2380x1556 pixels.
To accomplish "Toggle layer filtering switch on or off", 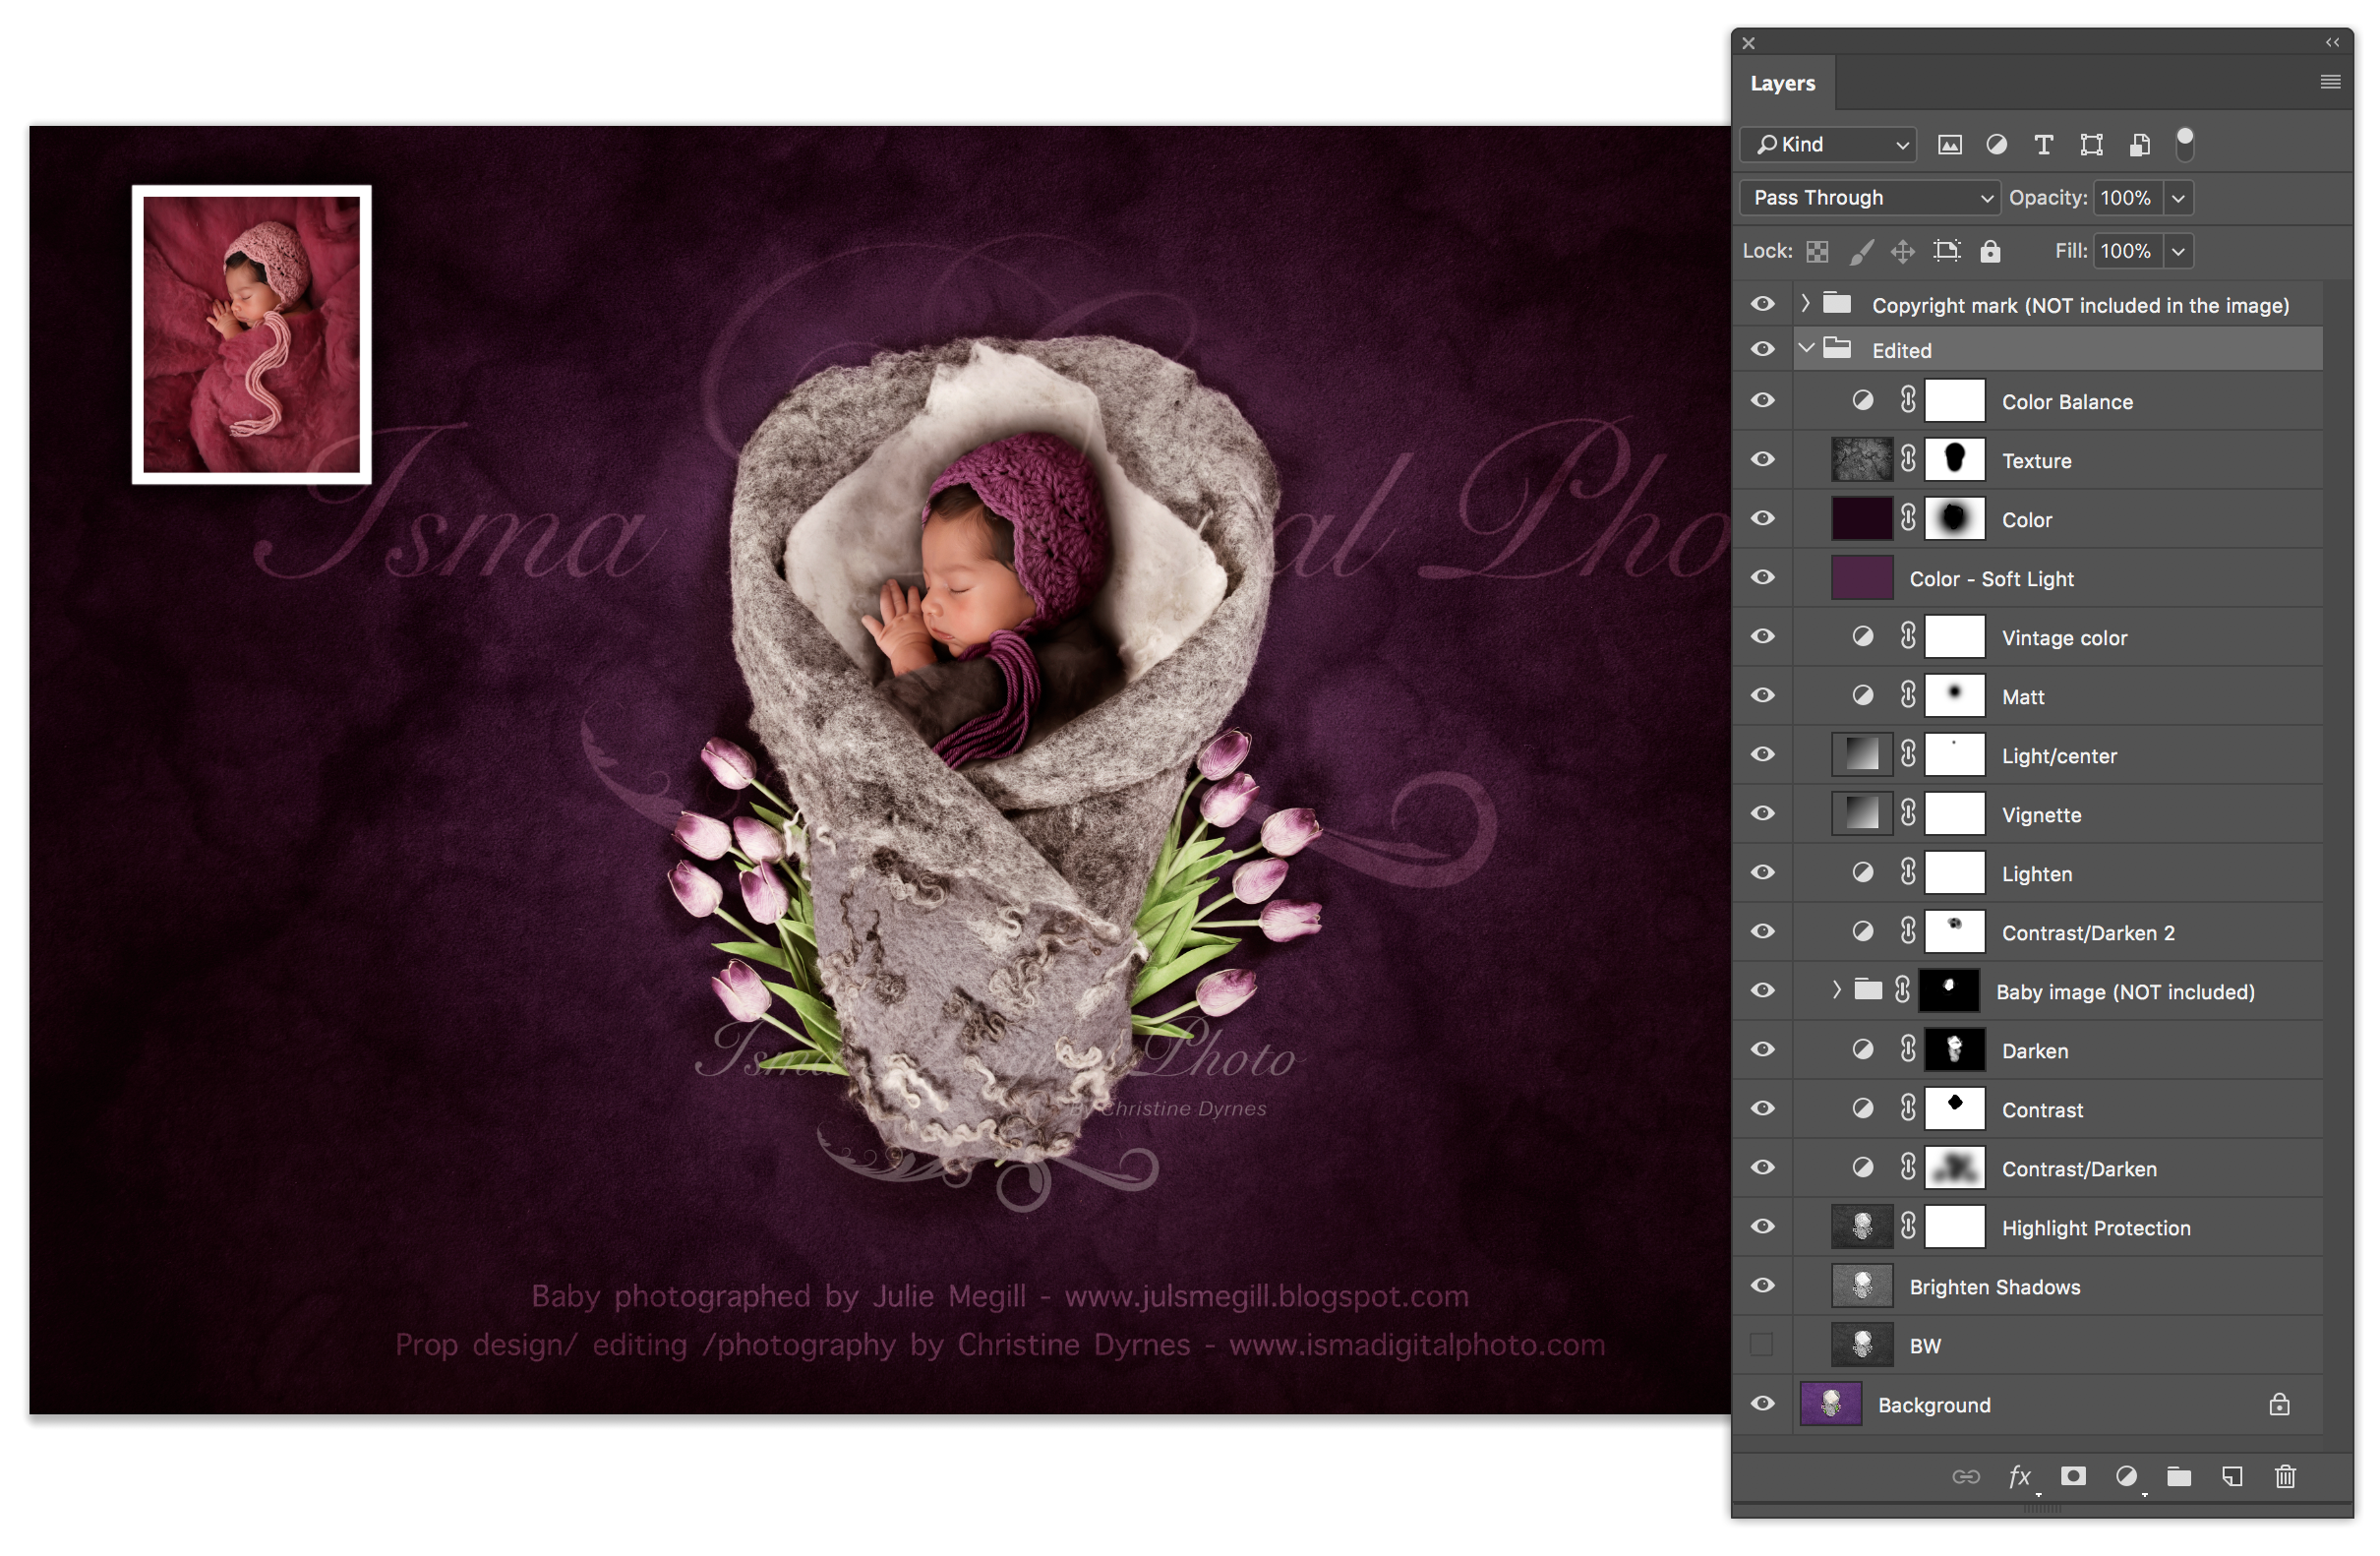I will (2185, 144).
